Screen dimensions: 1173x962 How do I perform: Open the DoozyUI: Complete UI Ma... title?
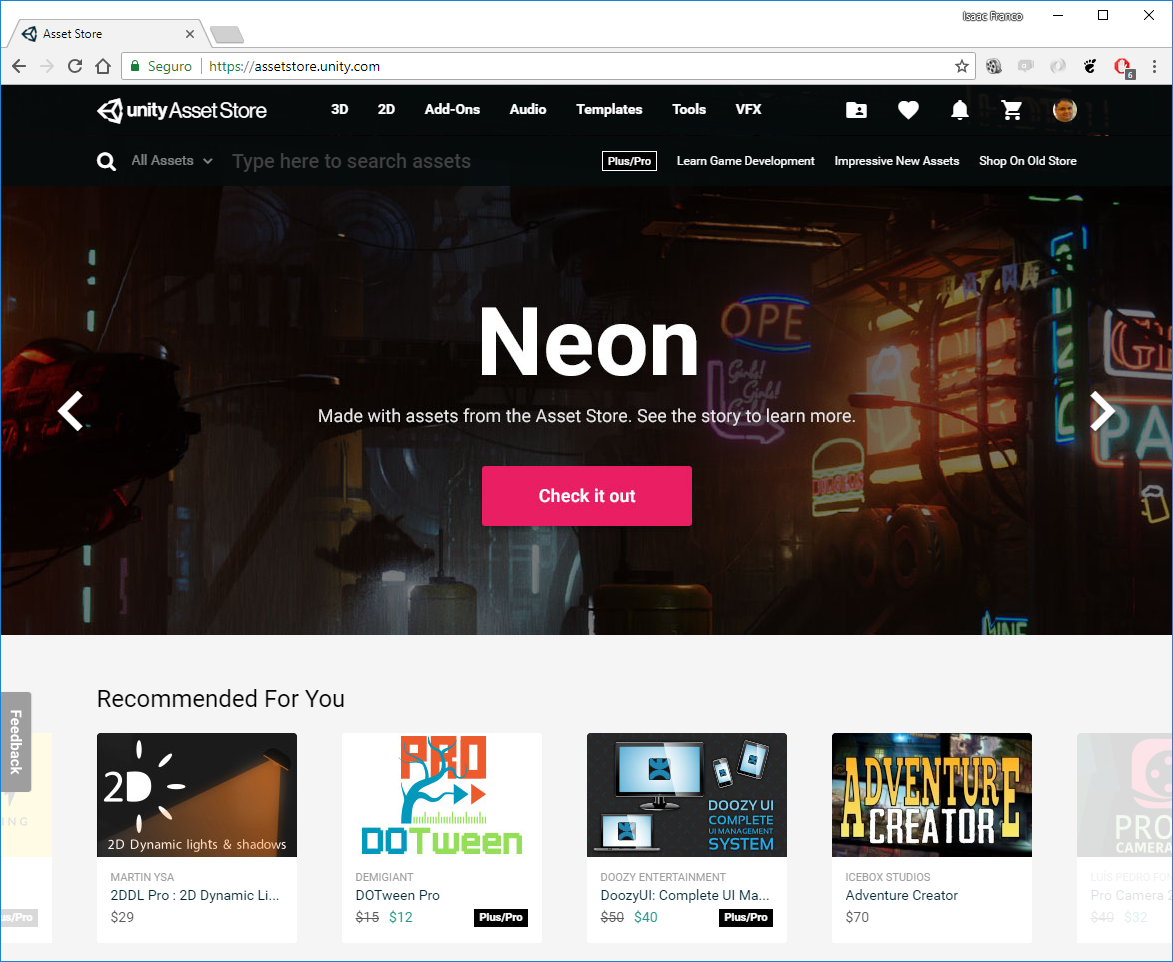pyautogui.click(x=684, y=895)
